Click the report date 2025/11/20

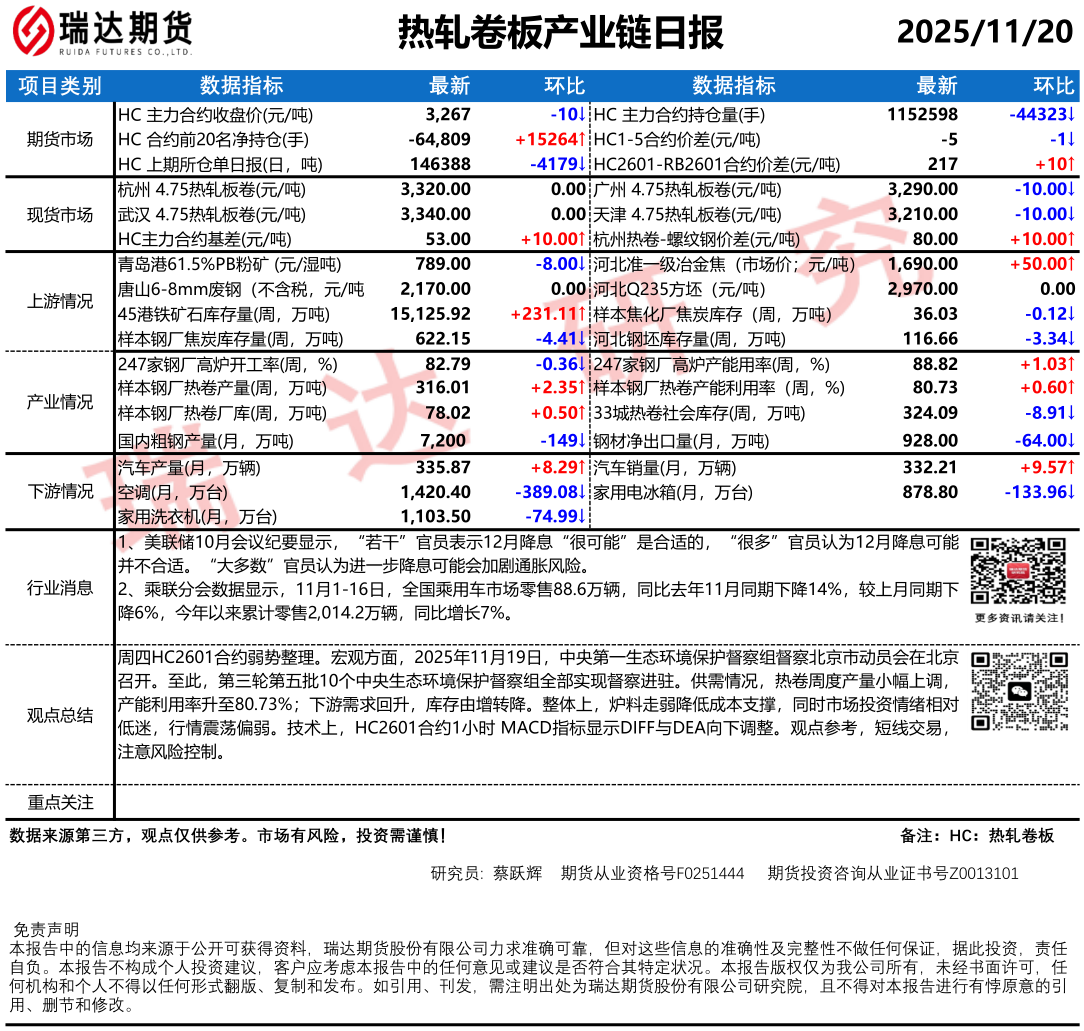984,33
